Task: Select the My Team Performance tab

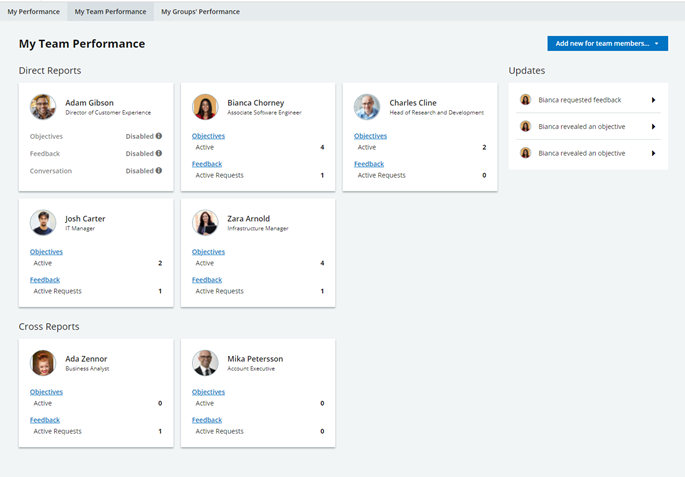Action: [x=110, y=12]
